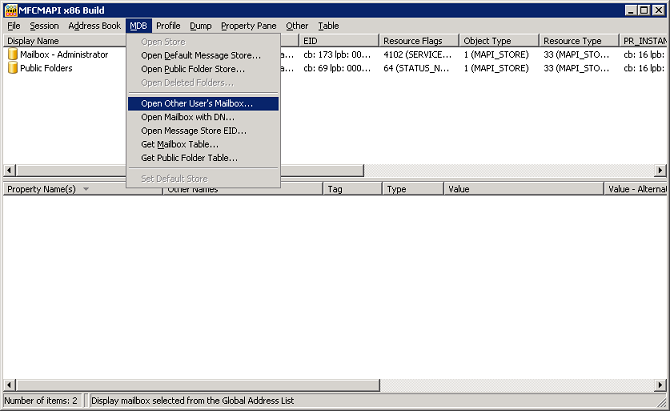This screenshot has width=670, height=411.
Task: Click the Display Name column header
Action: (60, 41)
